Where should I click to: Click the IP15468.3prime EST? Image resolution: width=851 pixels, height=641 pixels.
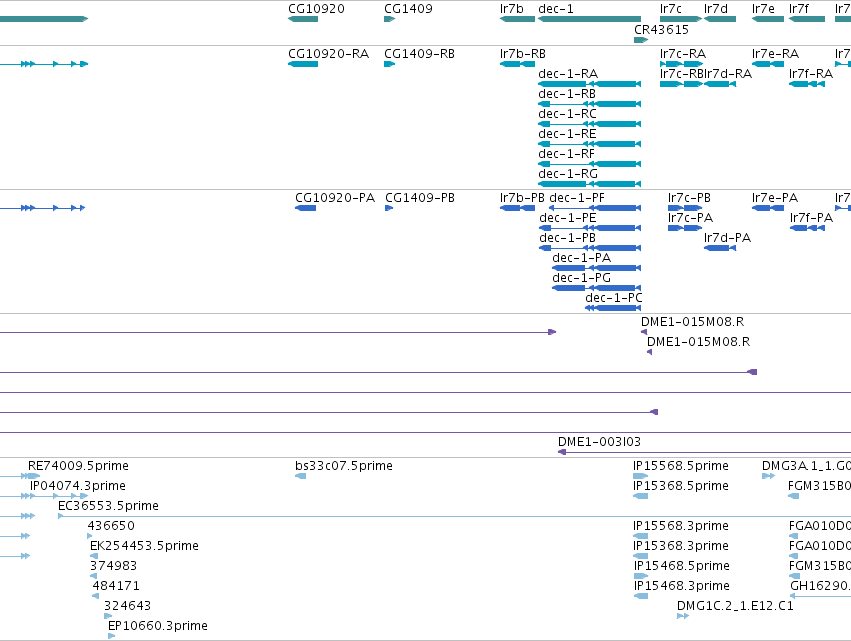640,596
